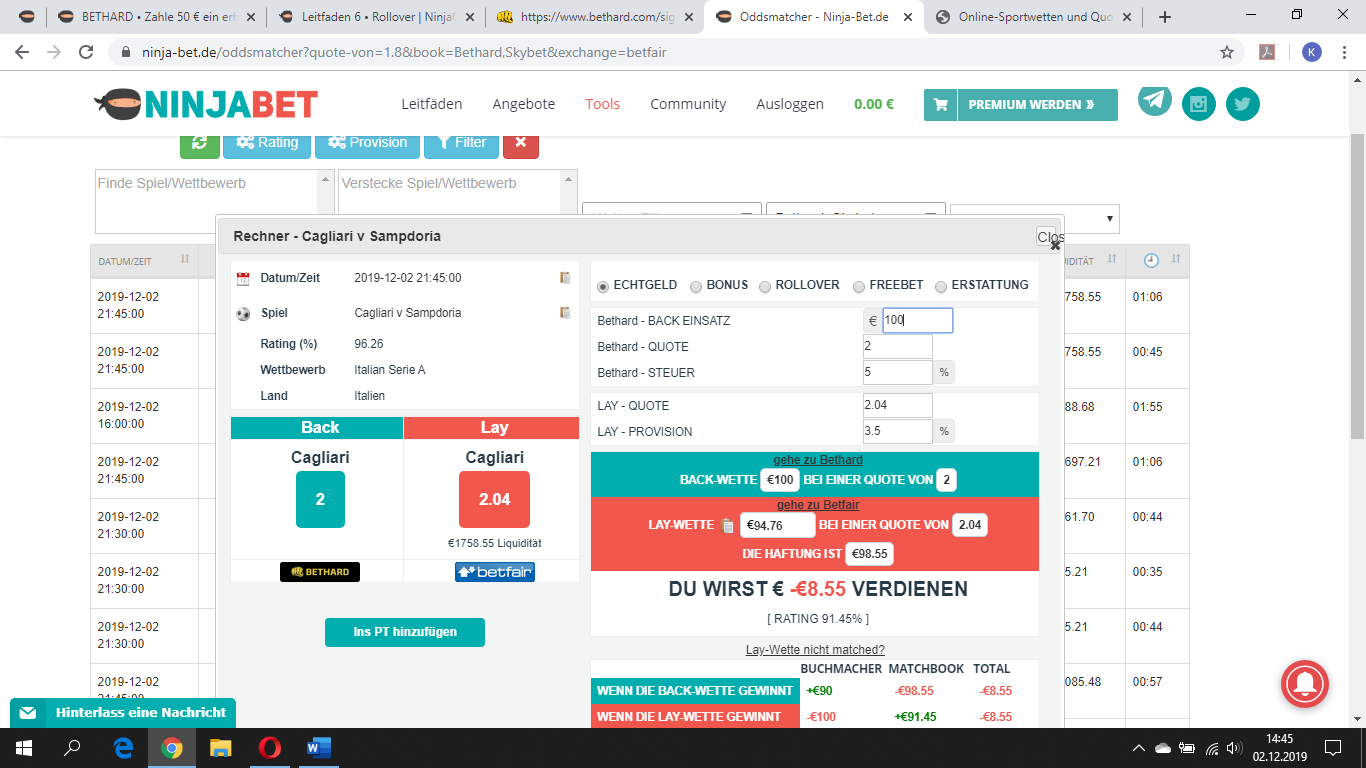Open Tools menu
The image size is (1366, 768).
coord(603,104)
